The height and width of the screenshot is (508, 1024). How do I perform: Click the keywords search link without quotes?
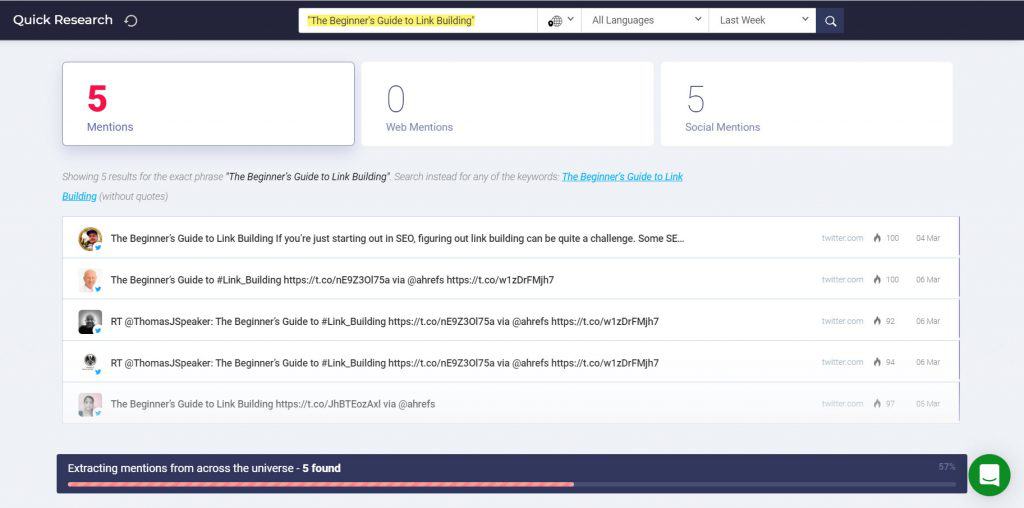click(622, 177)
